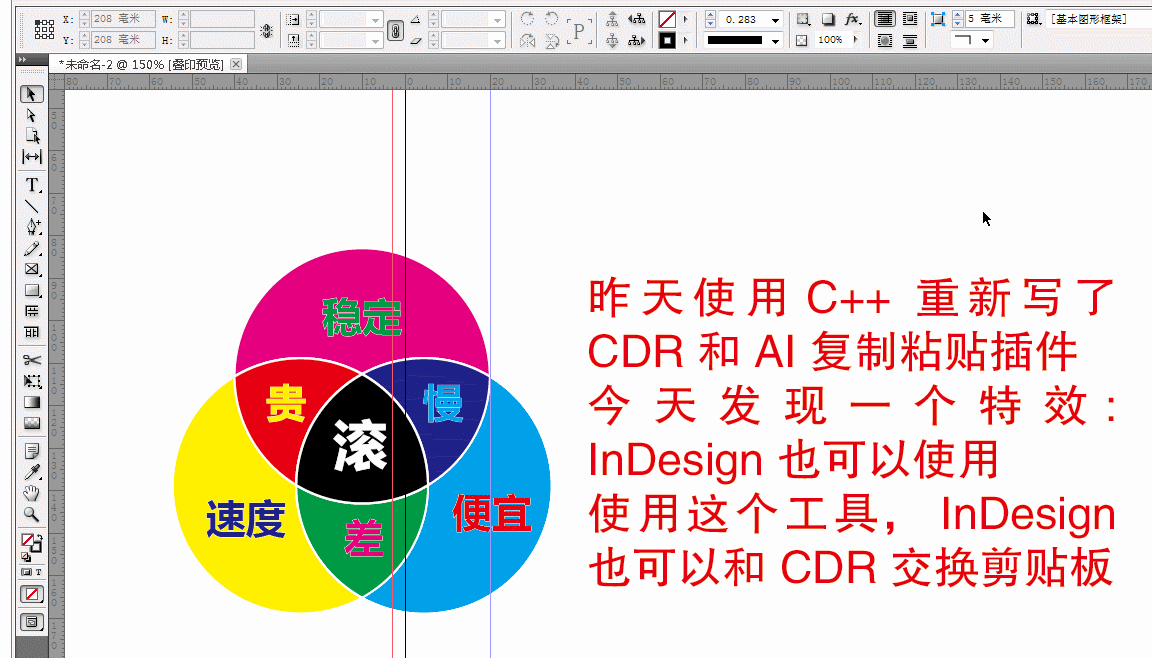The image size is (1152, 658).
Task: Open the shear angle dropdown
Action: (x=498, y=41)
